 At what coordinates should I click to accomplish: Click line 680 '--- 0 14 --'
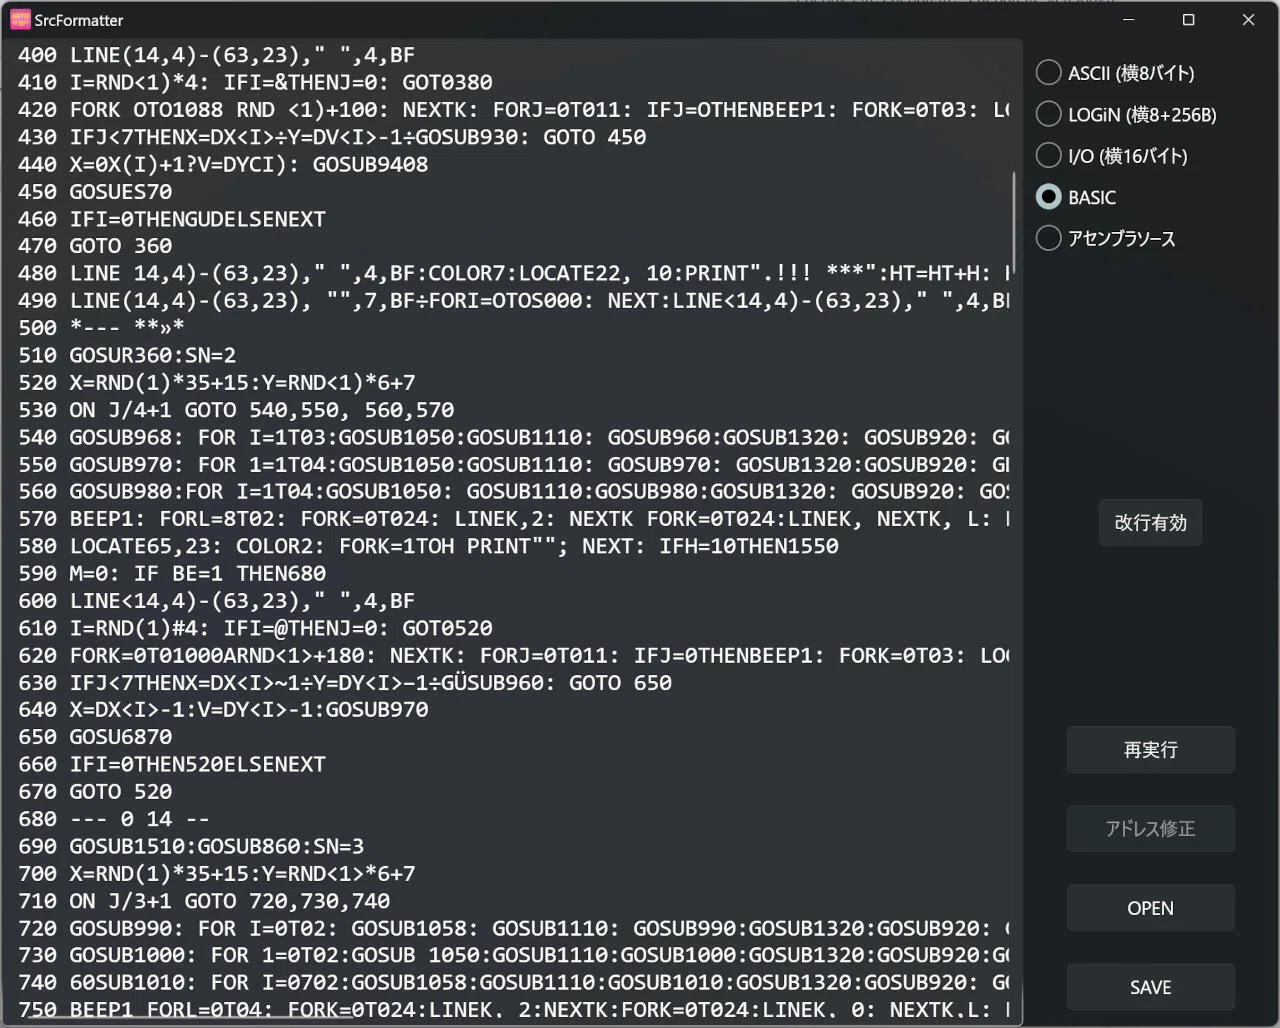point(114,819)
